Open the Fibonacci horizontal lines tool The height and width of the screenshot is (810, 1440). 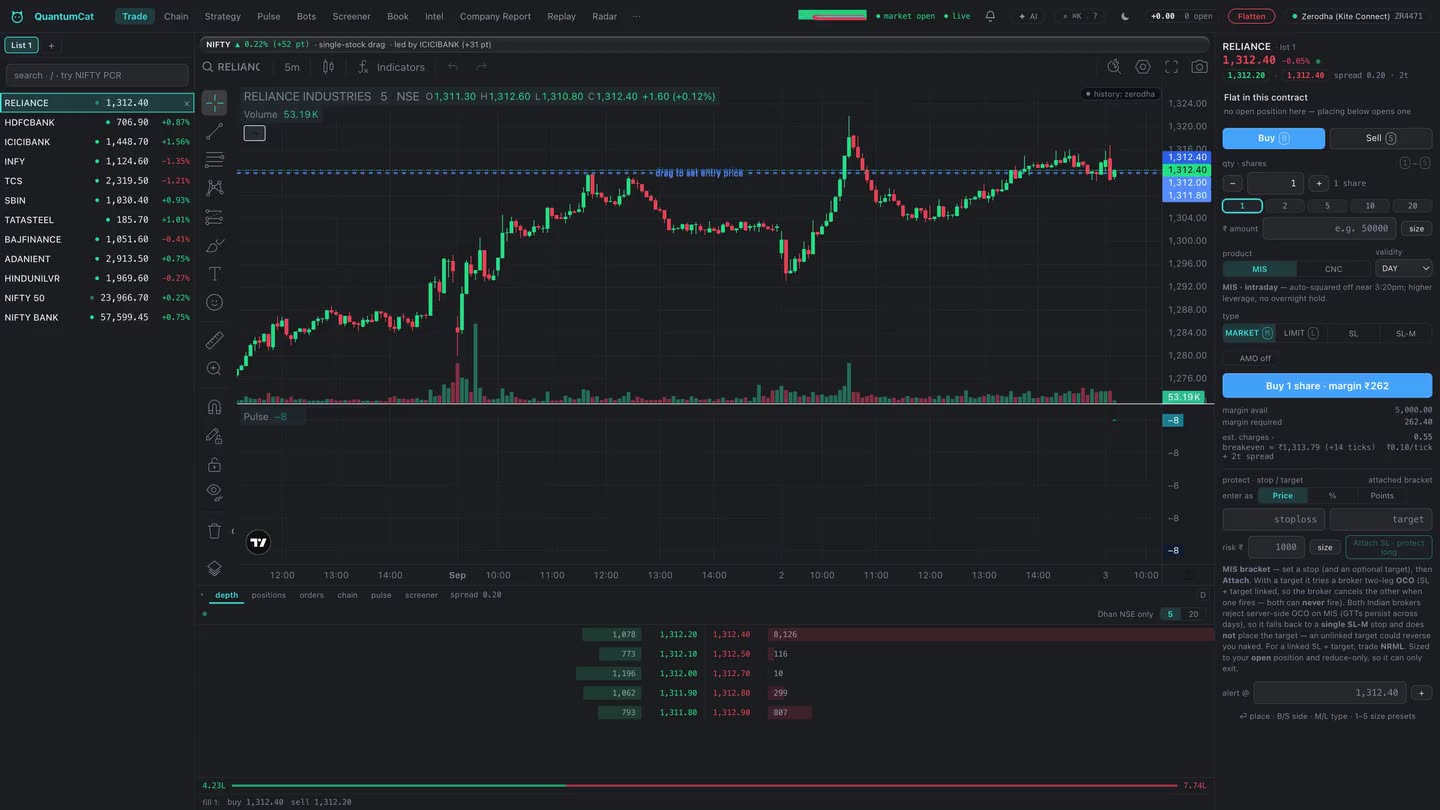pyautogui.click(x=214, y=160)
